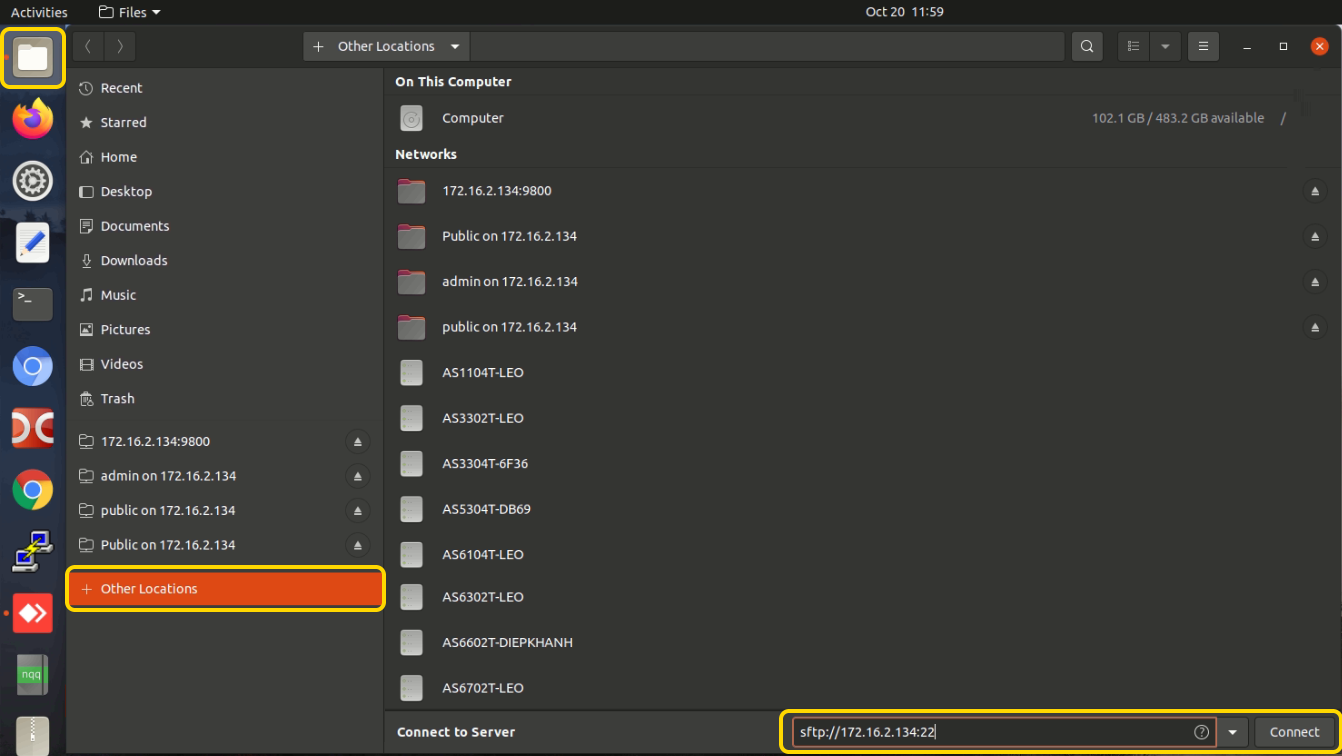1342x756 pixels.
Task: Open the Activities overview
Action: coord(39,11)
